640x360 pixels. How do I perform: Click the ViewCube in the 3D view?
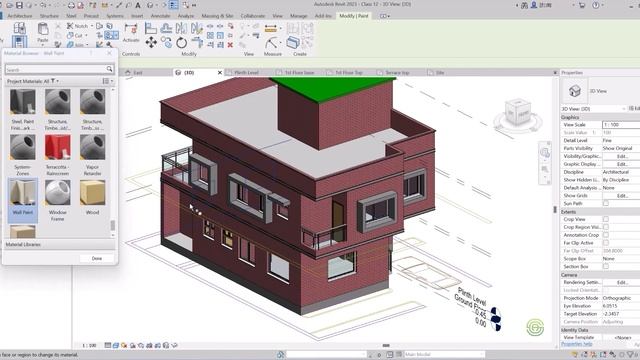coord(518,111)
